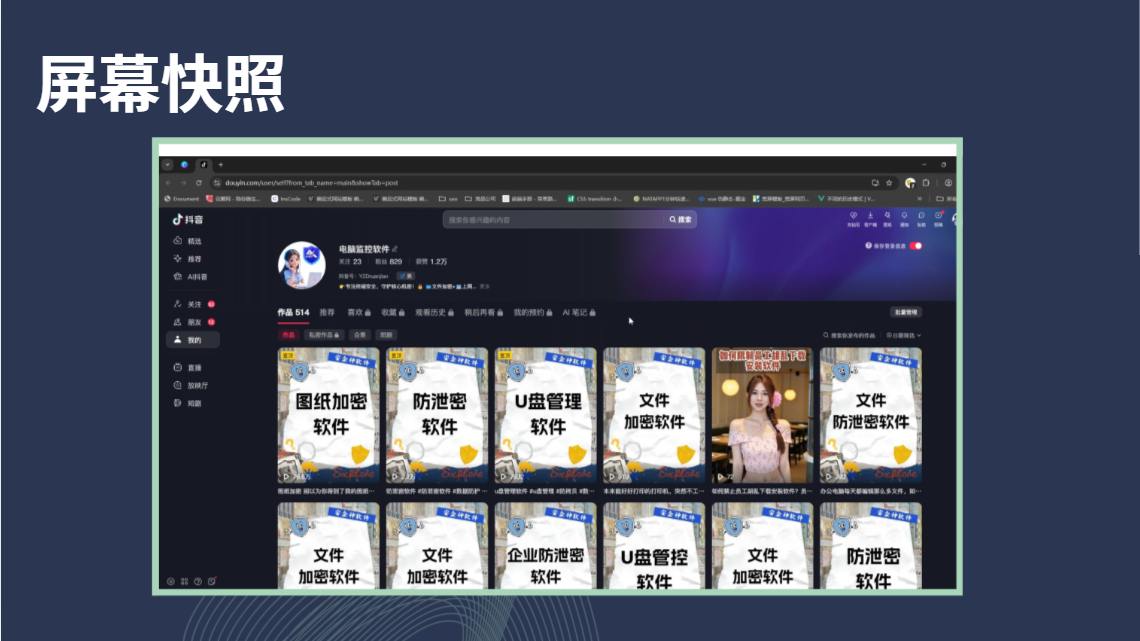The width and height of the screenshot is (1140, 641).
Task: Click the edit pencil beside 电脑监控软件
Action: pos(395,249)
